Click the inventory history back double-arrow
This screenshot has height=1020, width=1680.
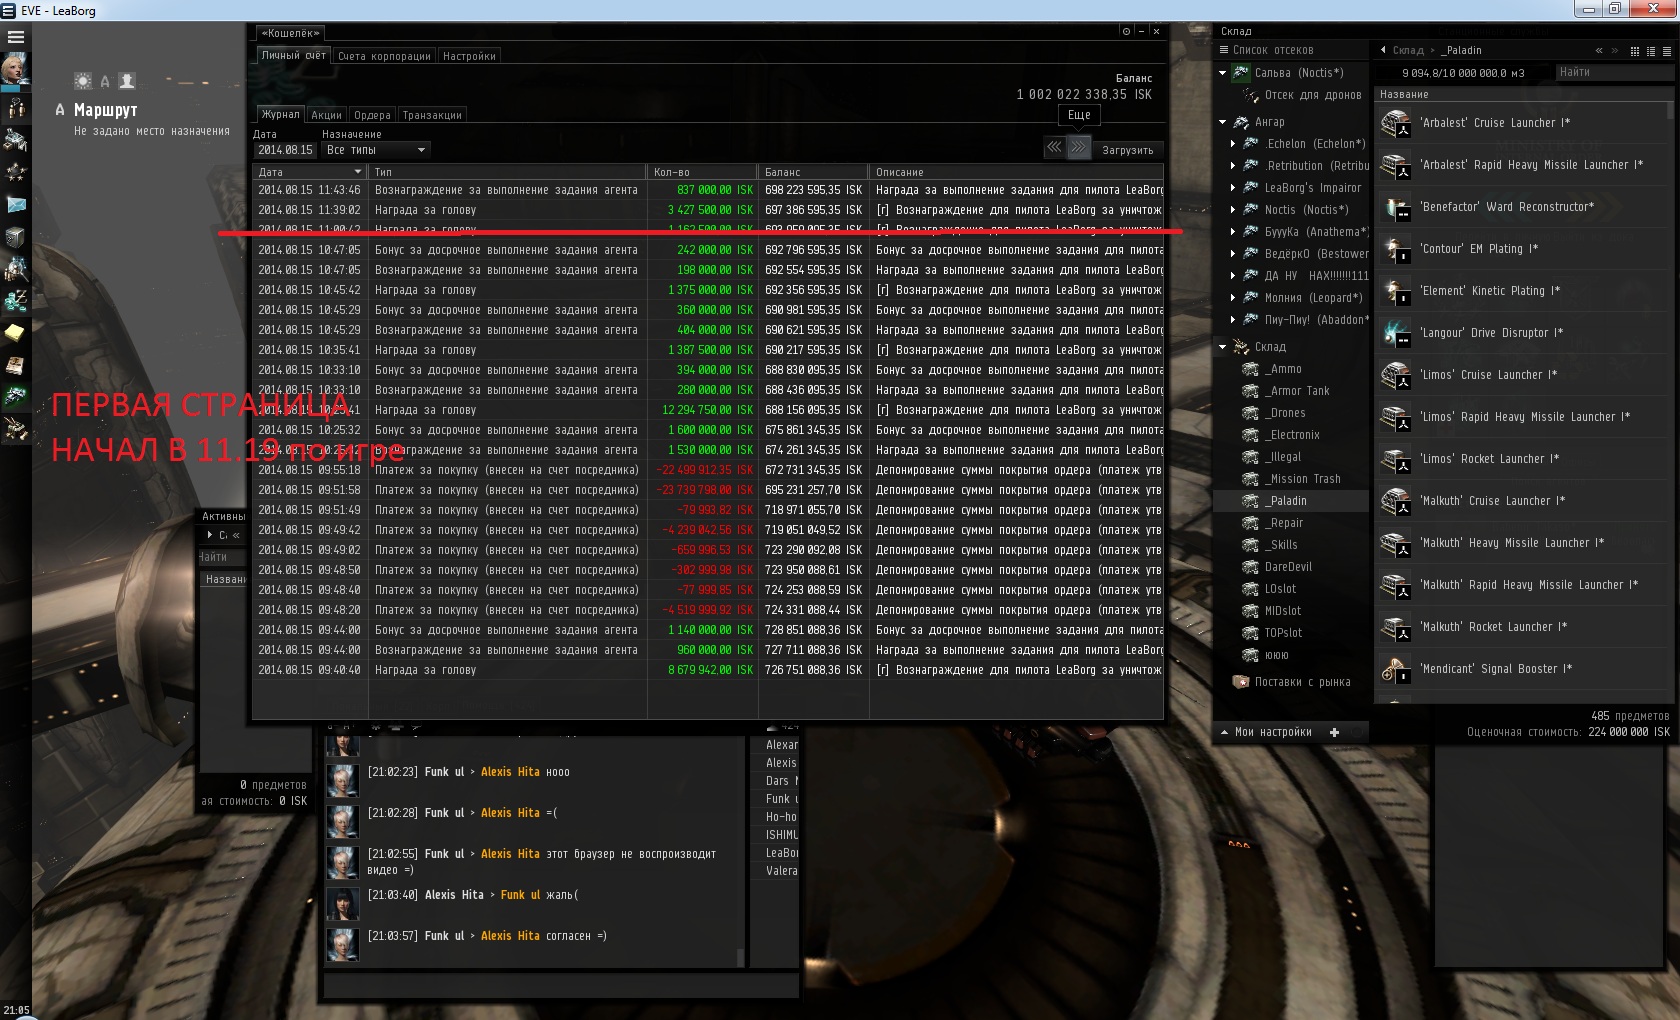click(1599, 50)
